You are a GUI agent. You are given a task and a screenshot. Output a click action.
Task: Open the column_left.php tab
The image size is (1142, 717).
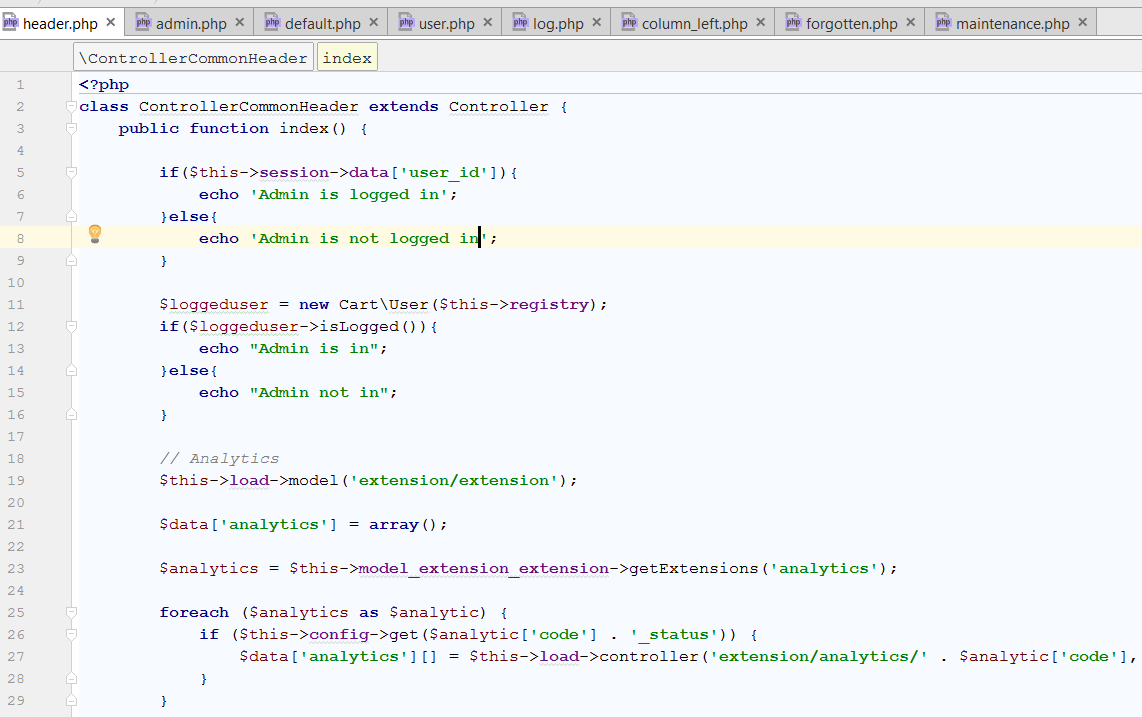click(694, 23)
